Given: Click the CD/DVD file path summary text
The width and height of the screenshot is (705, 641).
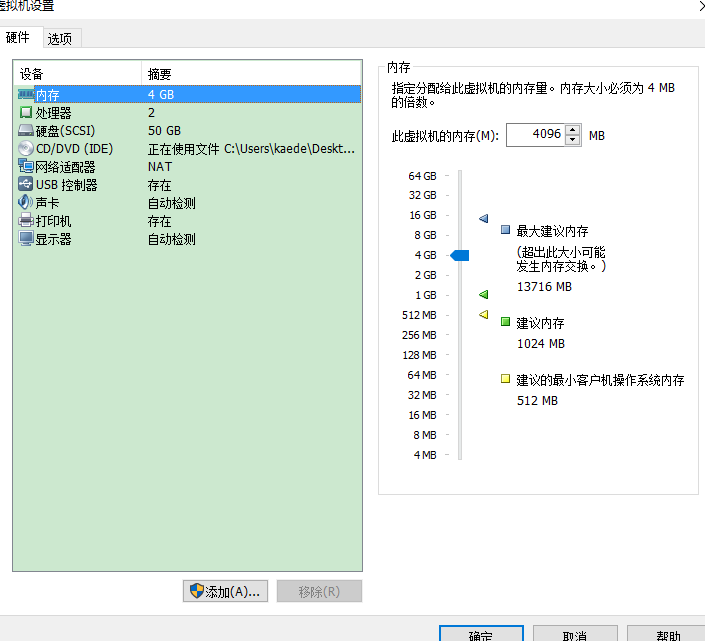Looking at the screenshot, I should tap(251, 149).
